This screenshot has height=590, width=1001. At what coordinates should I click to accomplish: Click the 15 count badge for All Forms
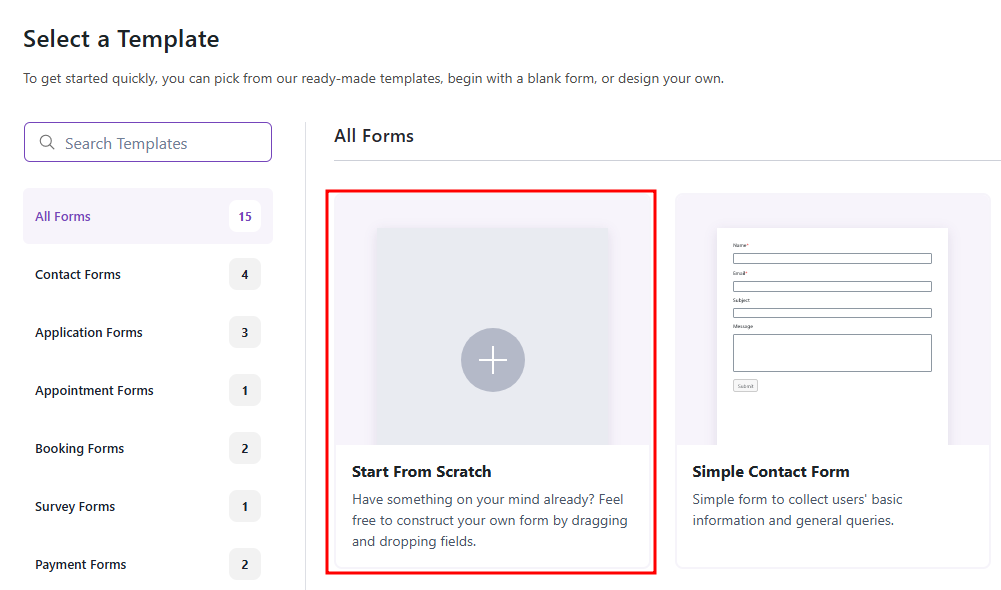(244, 216)
